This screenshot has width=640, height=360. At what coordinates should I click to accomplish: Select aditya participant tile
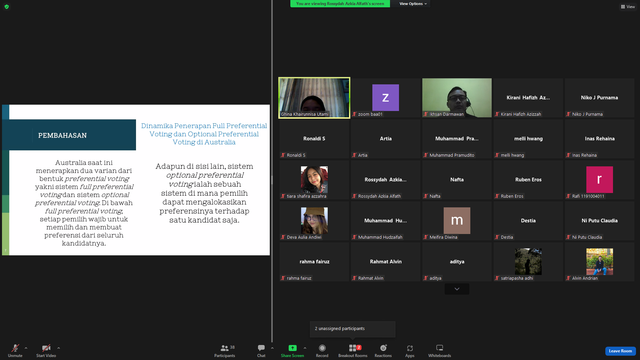[457, 262]
